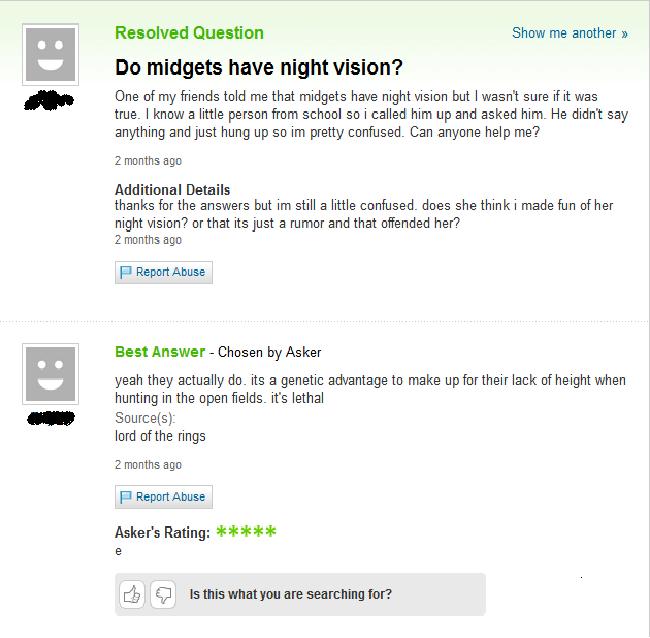Screen dimensions: 650x638
Task: Click the flag icon under the question
Action: tap(126, 272)
